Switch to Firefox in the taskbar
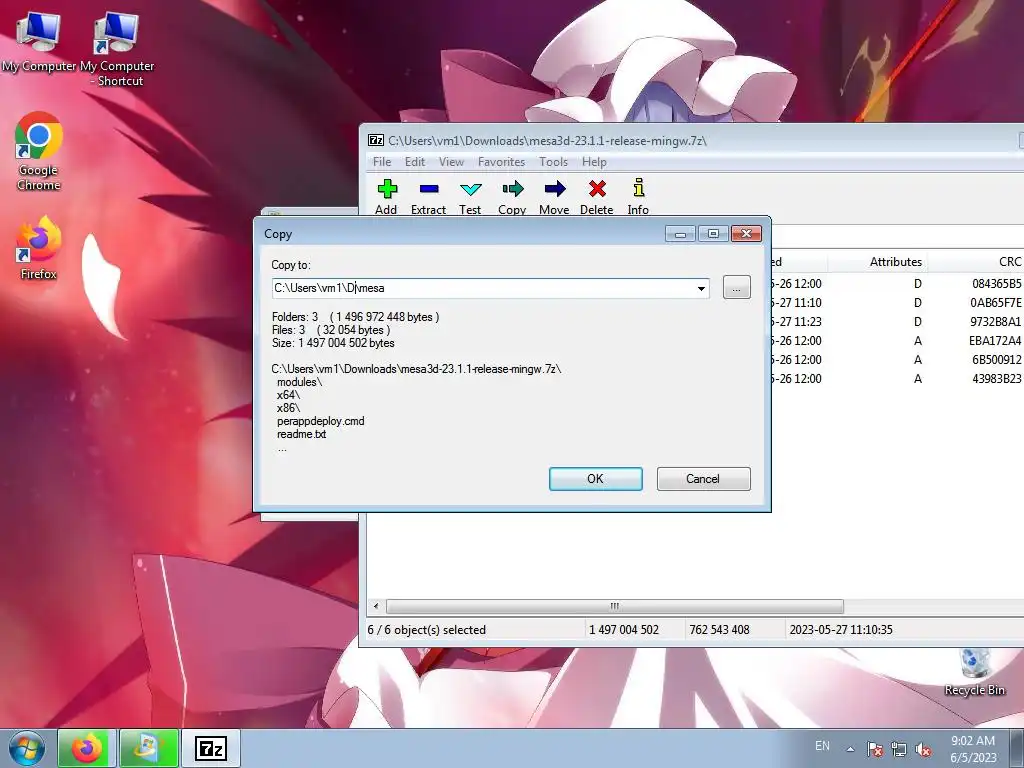 tap(87, 748)
